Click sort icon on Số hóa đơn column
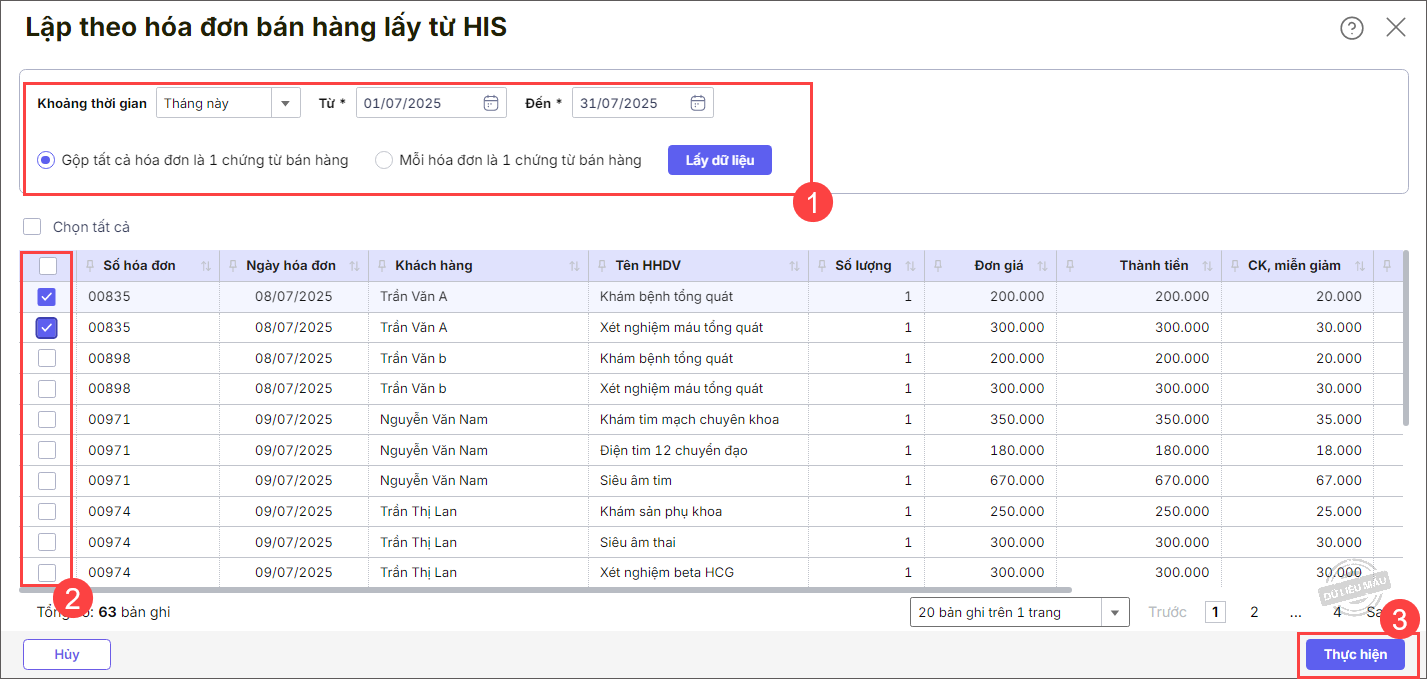 click(x=206, y=266)
